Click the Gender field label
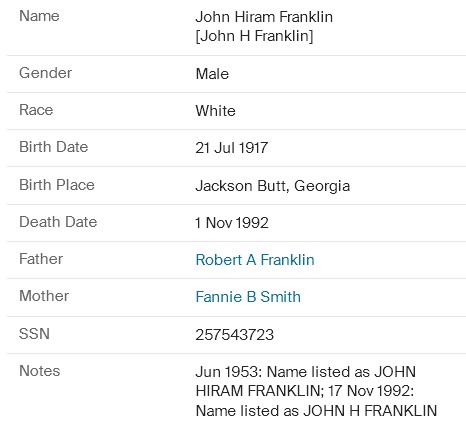Screen dimensions: 466x431 [45, 73]
